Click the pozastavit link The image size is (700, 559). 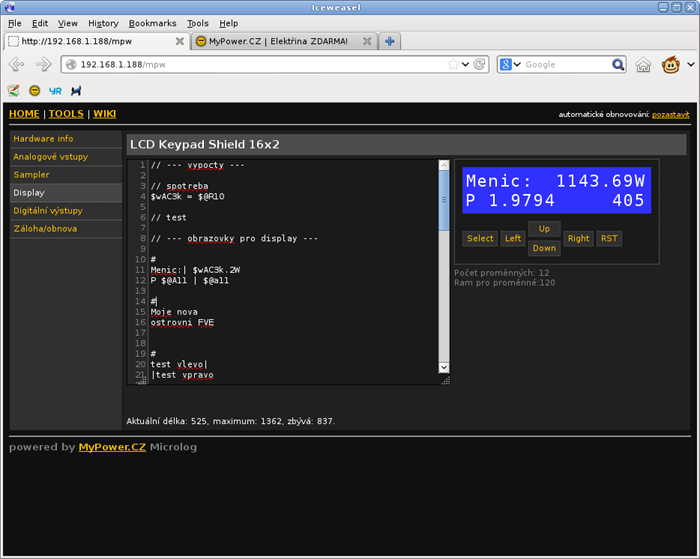[670, 115]
